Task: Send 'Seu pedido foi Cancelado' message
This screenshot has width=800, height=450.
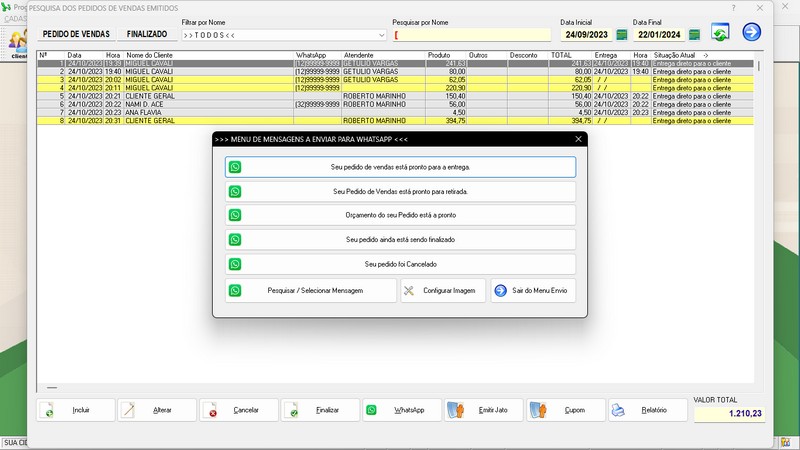Action: pyautogui.click(x=400, y=264)
